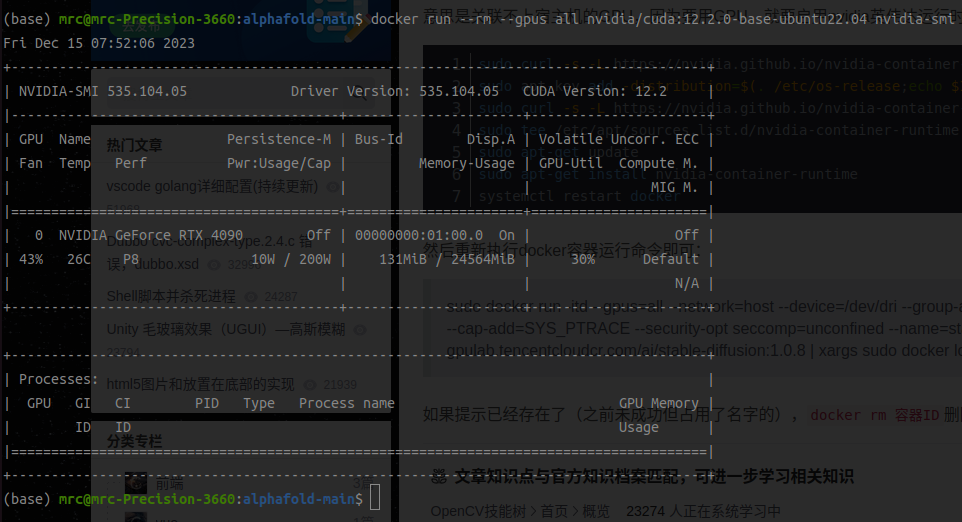This screenshot has width=962, height=522.
Task: Click the 'P8' performance state value
Action: [131, 259]
